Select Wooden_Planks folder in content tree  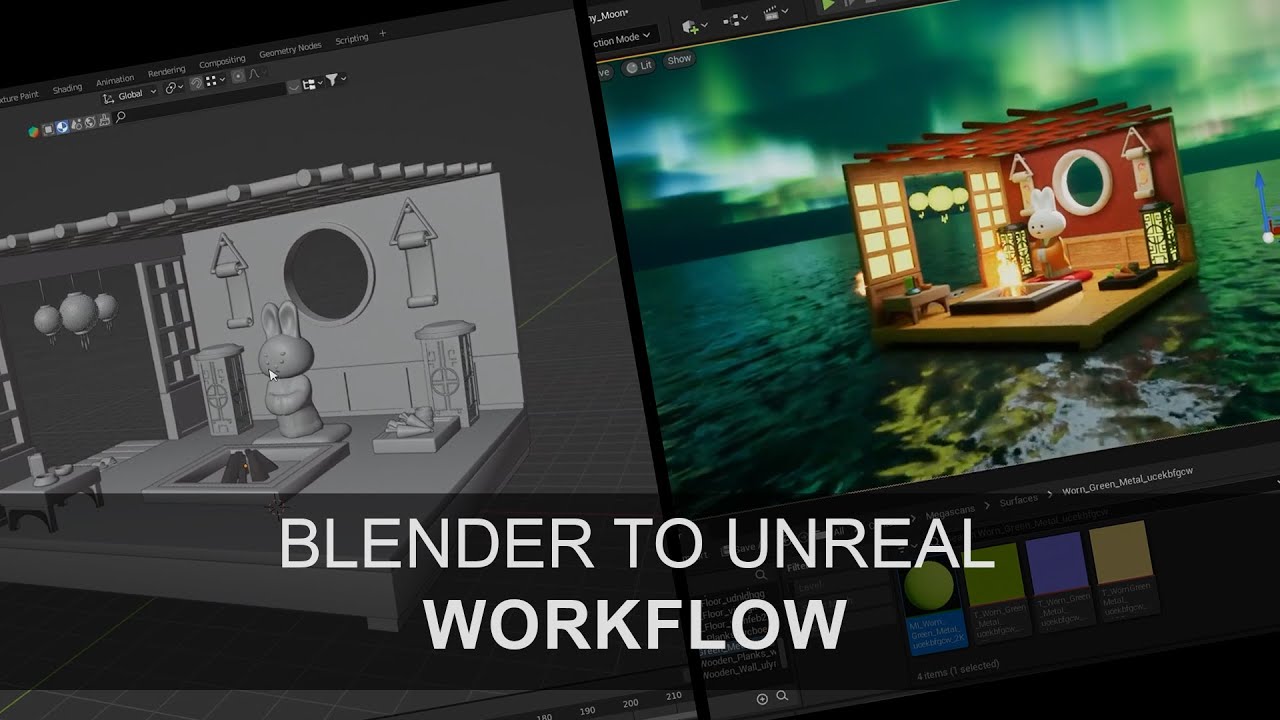(x=738, y=660)
